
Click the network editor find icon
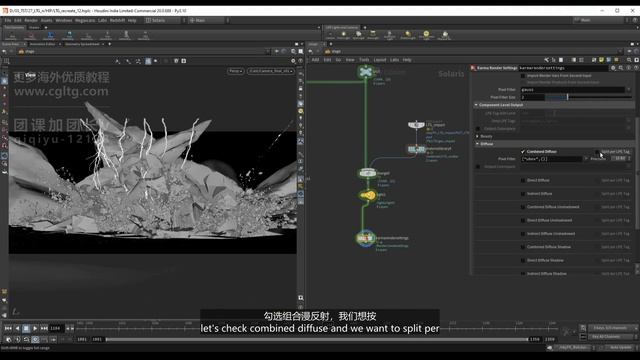tap(629, 60)
